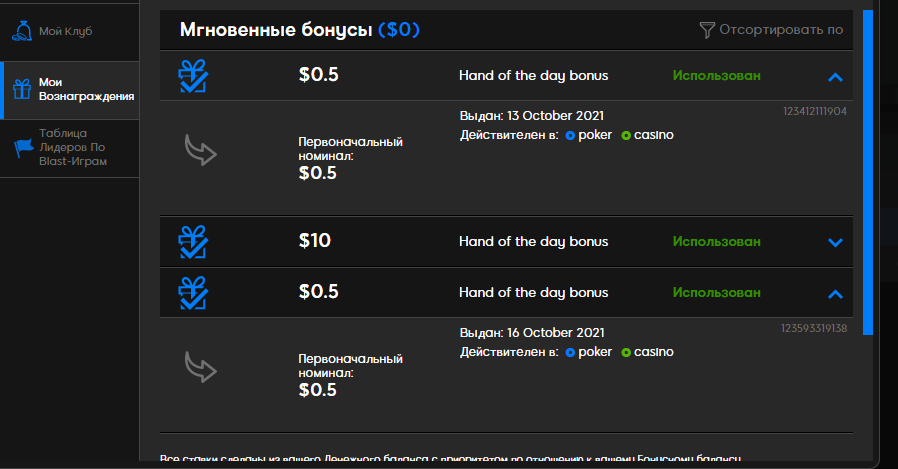Click the arrow icon under 16 October bonus
Screen dimensions: 898x469
[200, 366]
